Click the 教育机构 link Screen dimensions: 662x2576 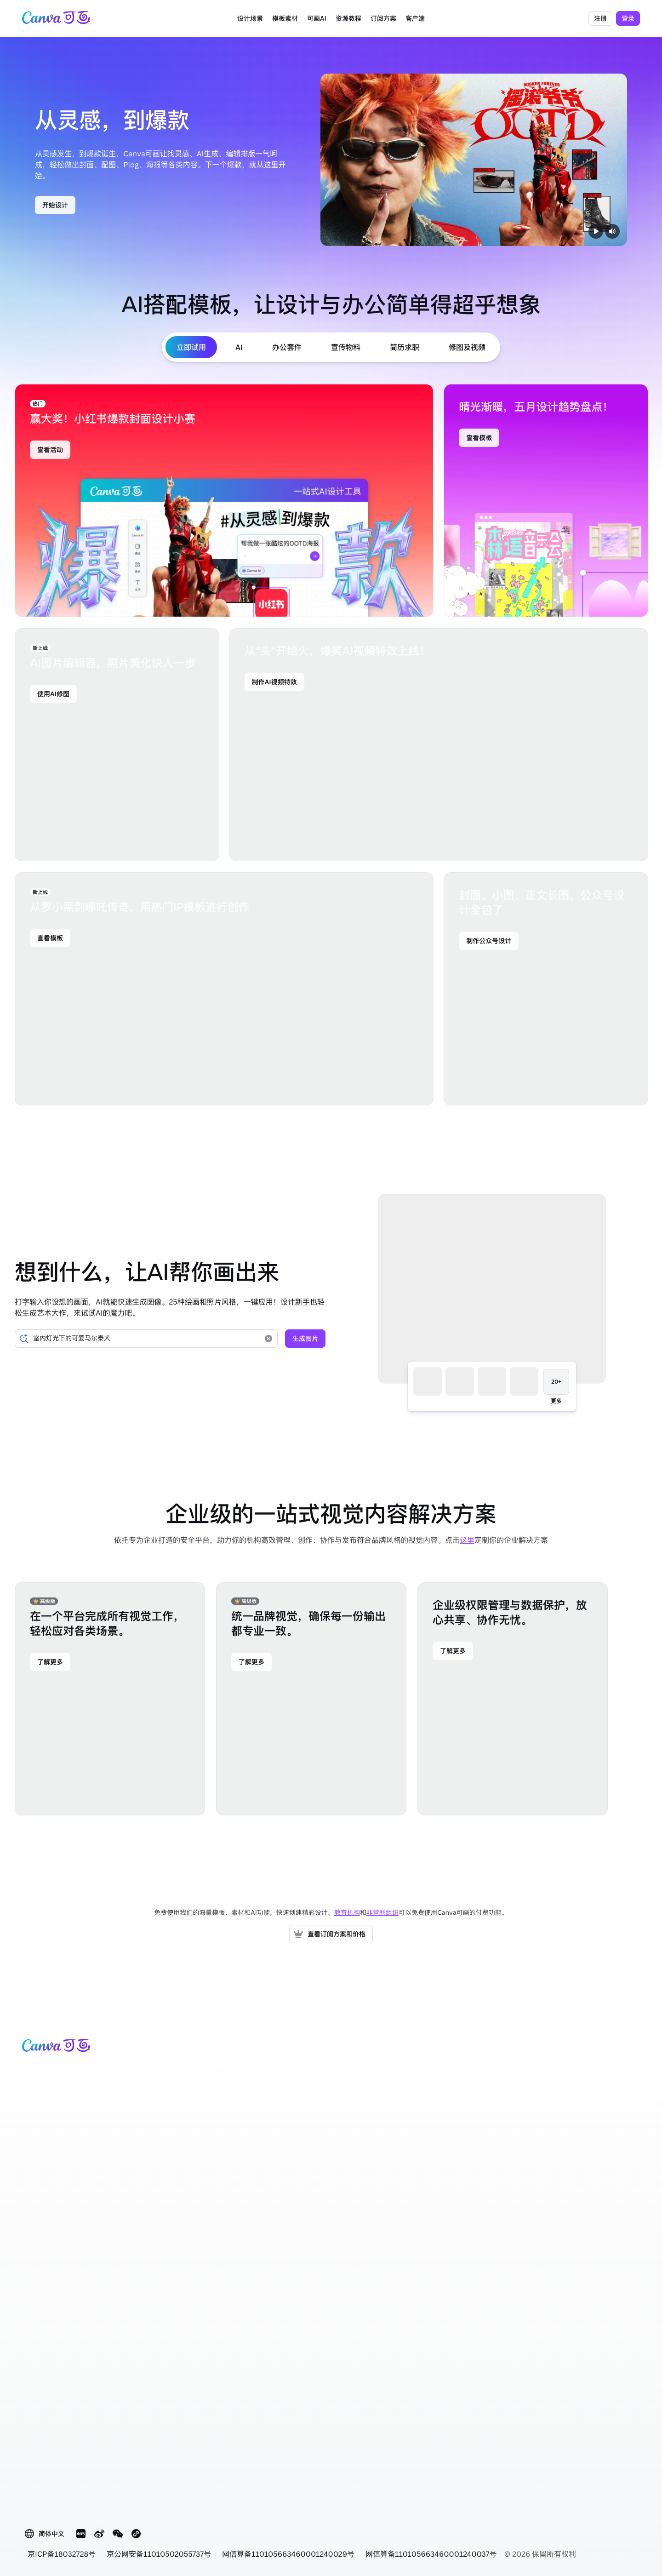coord(347,1912)
